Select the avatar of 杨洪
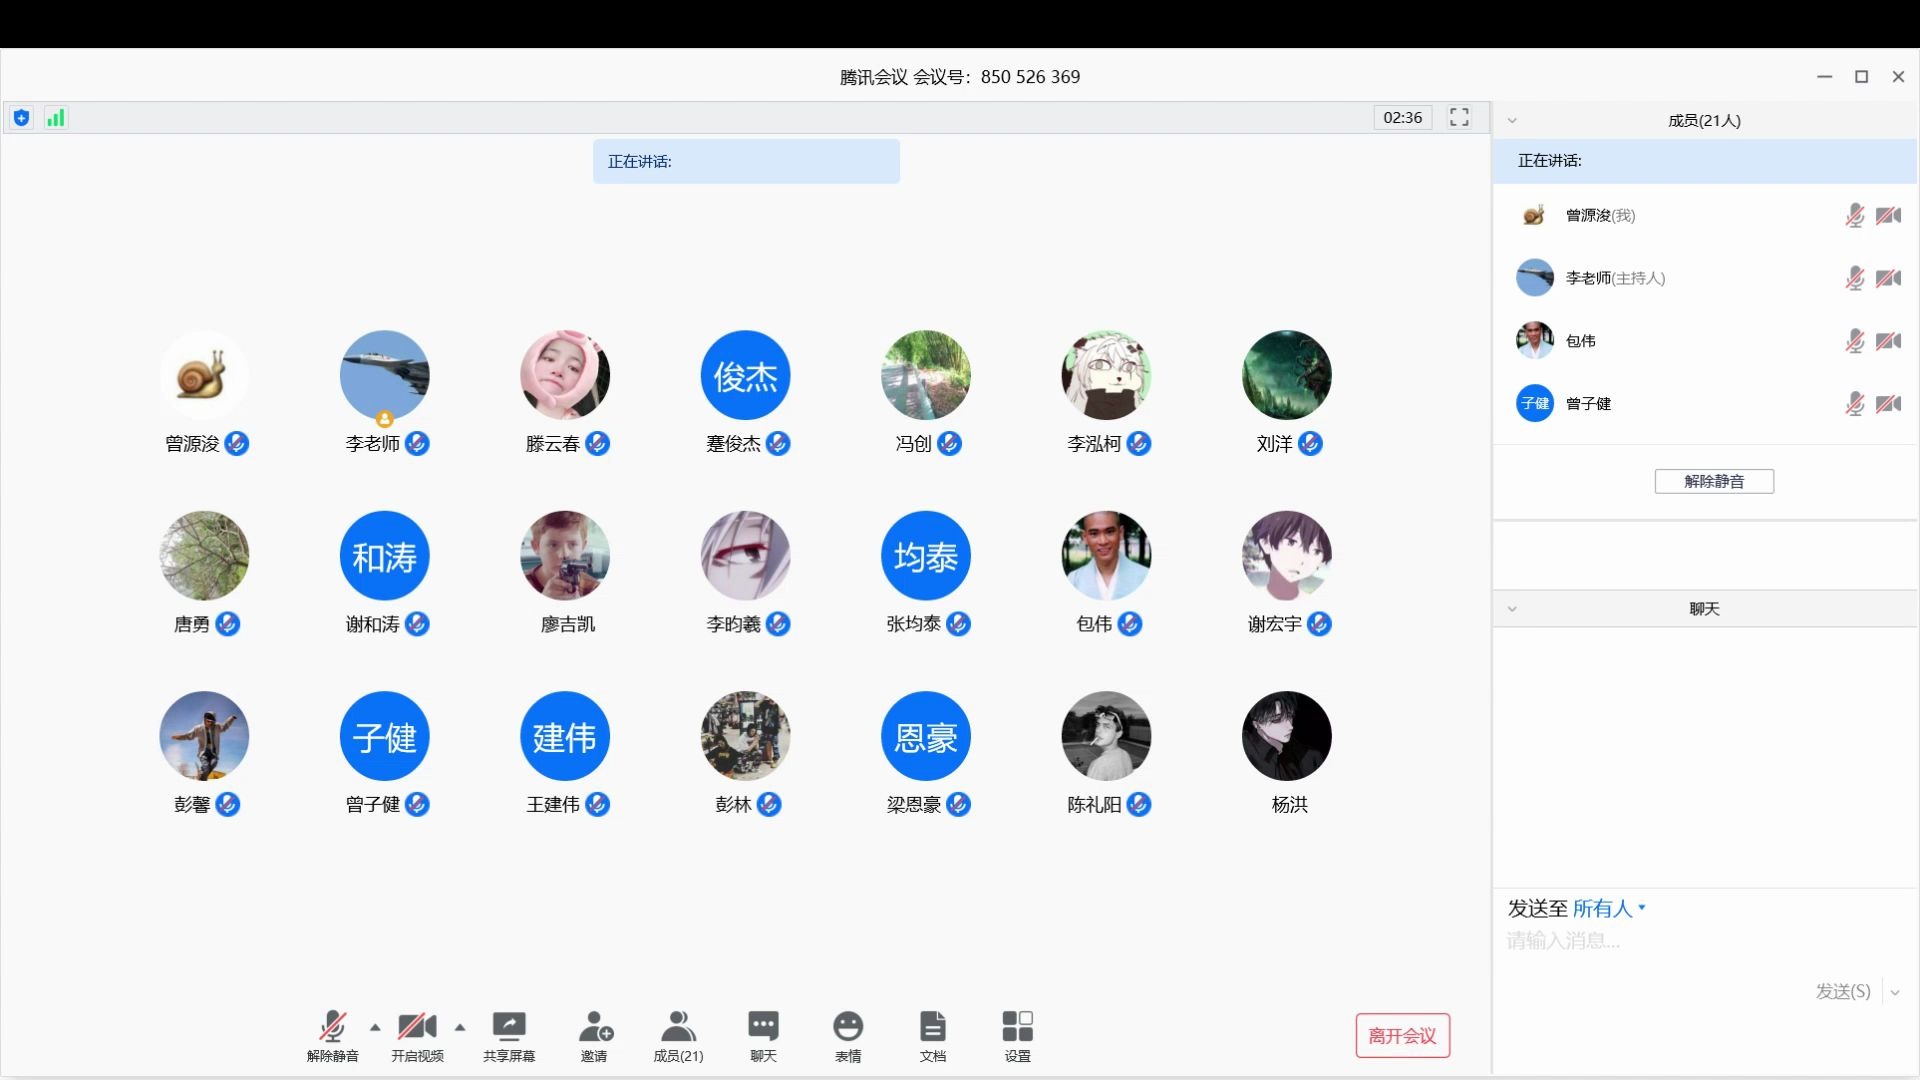 coord(1287,736)
